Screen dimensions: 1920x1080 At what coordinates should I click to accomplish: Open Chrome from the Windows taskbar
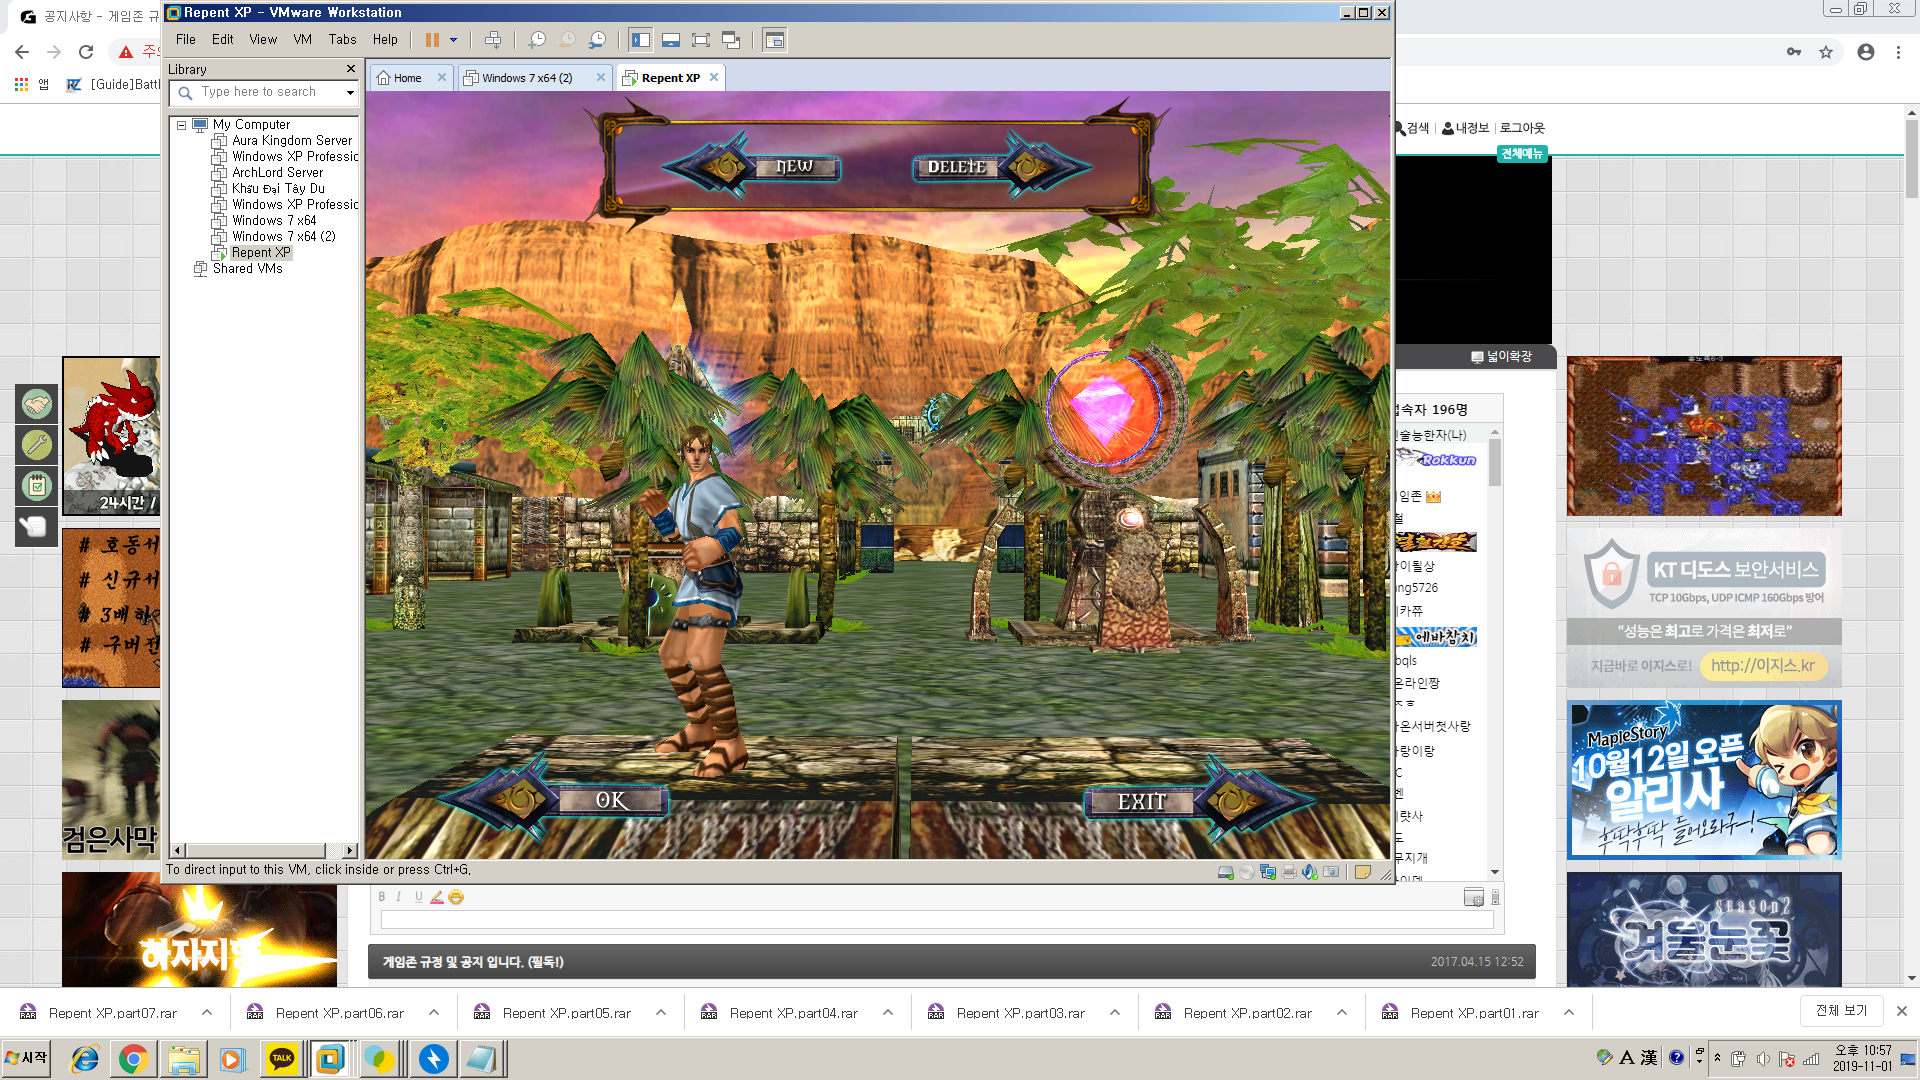[133, 1059]
